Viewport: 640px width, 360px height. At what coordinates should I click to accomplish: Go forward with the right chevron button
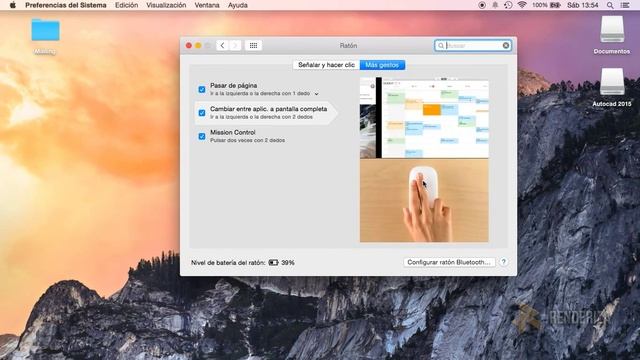click(x=235, y=45)
